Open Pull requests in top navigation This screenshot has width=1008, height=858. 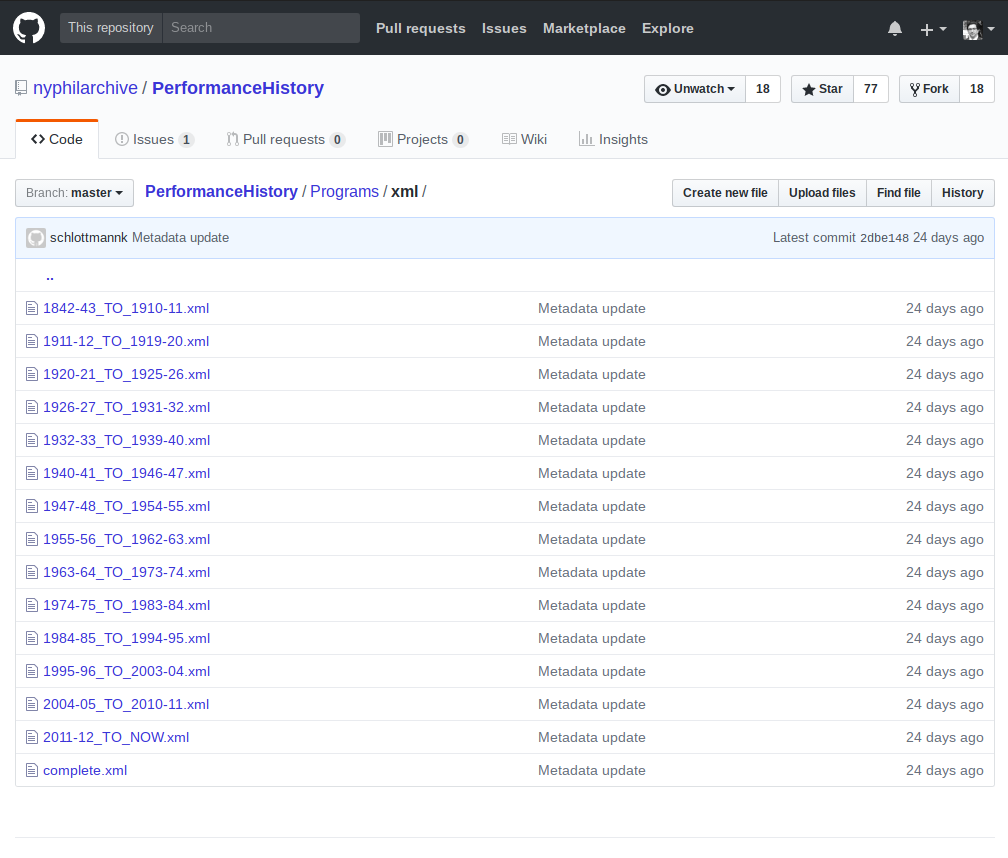coord(420,28)
